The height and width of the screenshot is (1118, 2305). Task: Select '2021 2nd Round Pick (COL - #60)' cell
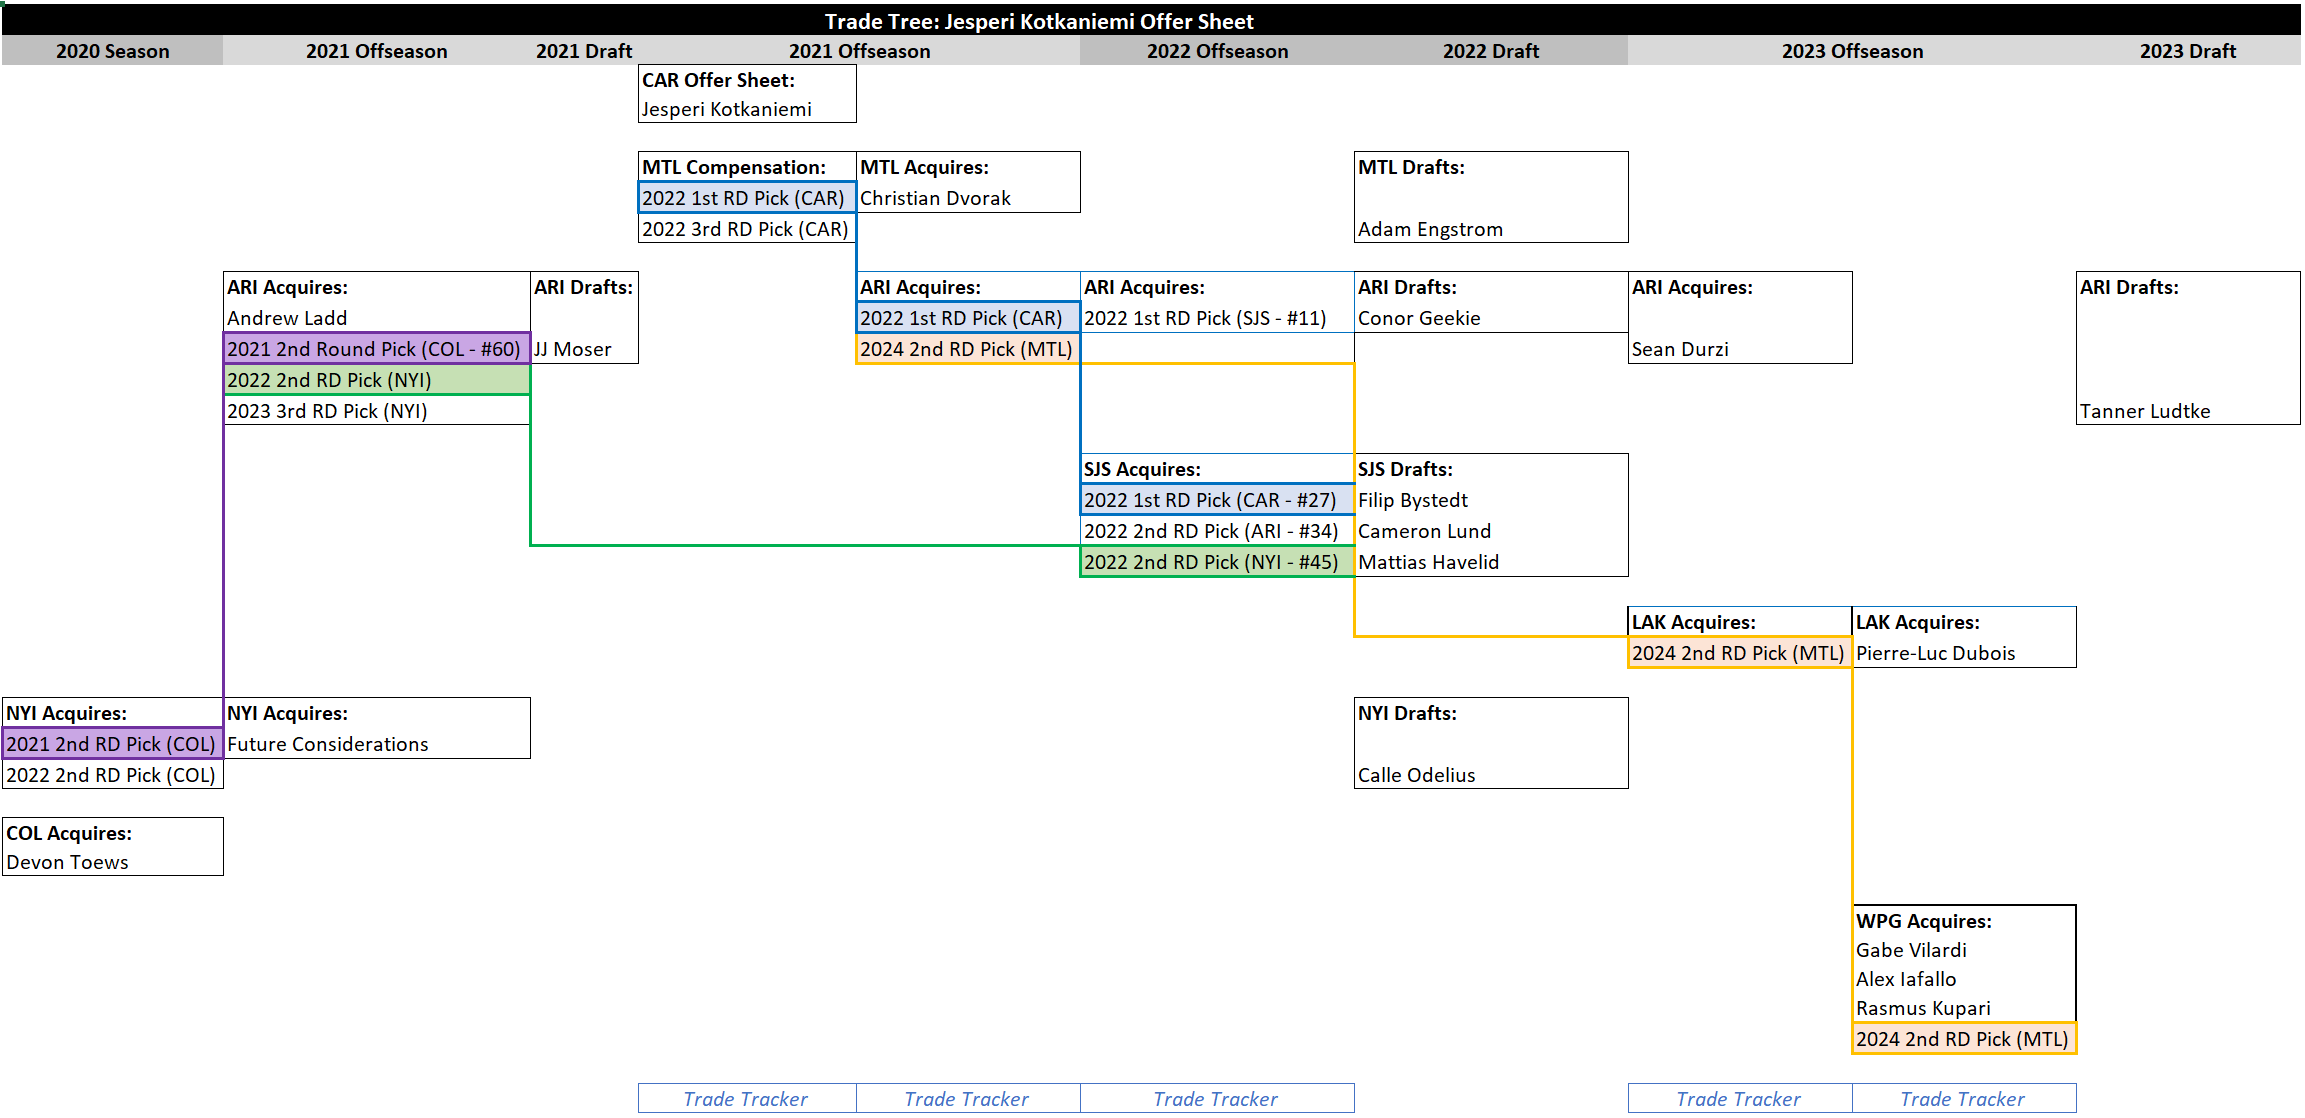pyautogui.click(x=377, y=349)
